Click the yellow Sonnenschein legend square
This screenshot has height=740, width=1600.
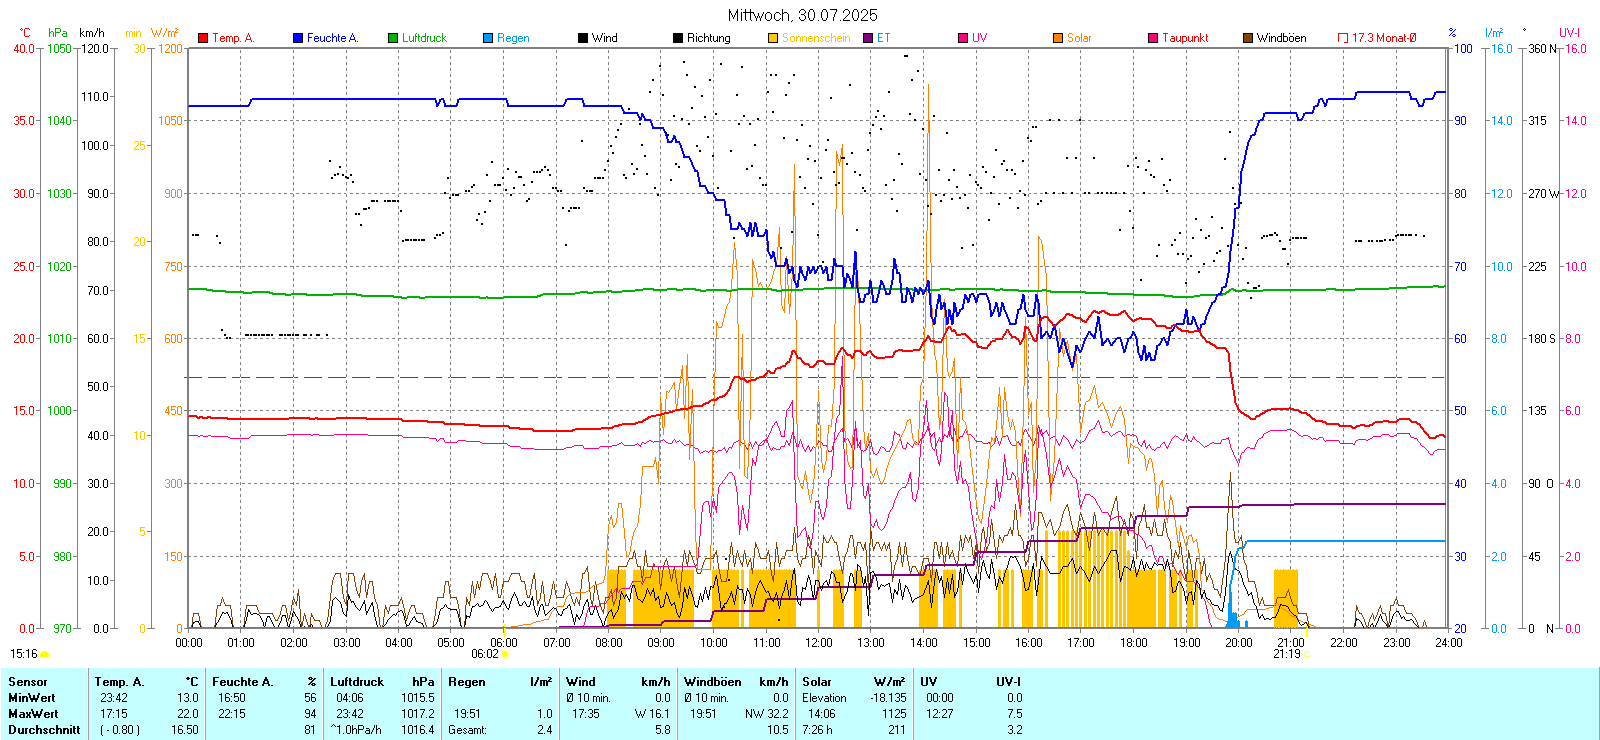pyautogui.click(x=773, y=38)
